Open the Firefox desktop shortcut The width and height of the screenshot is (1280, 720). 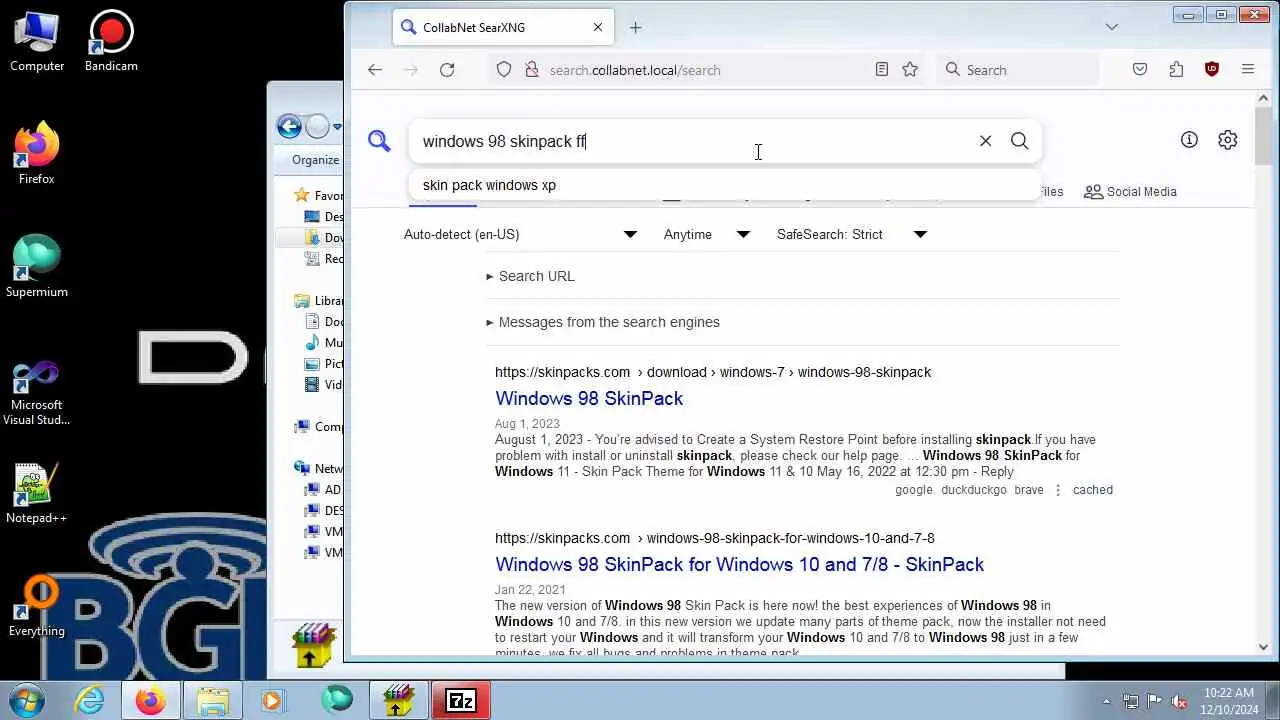(37, 153)
